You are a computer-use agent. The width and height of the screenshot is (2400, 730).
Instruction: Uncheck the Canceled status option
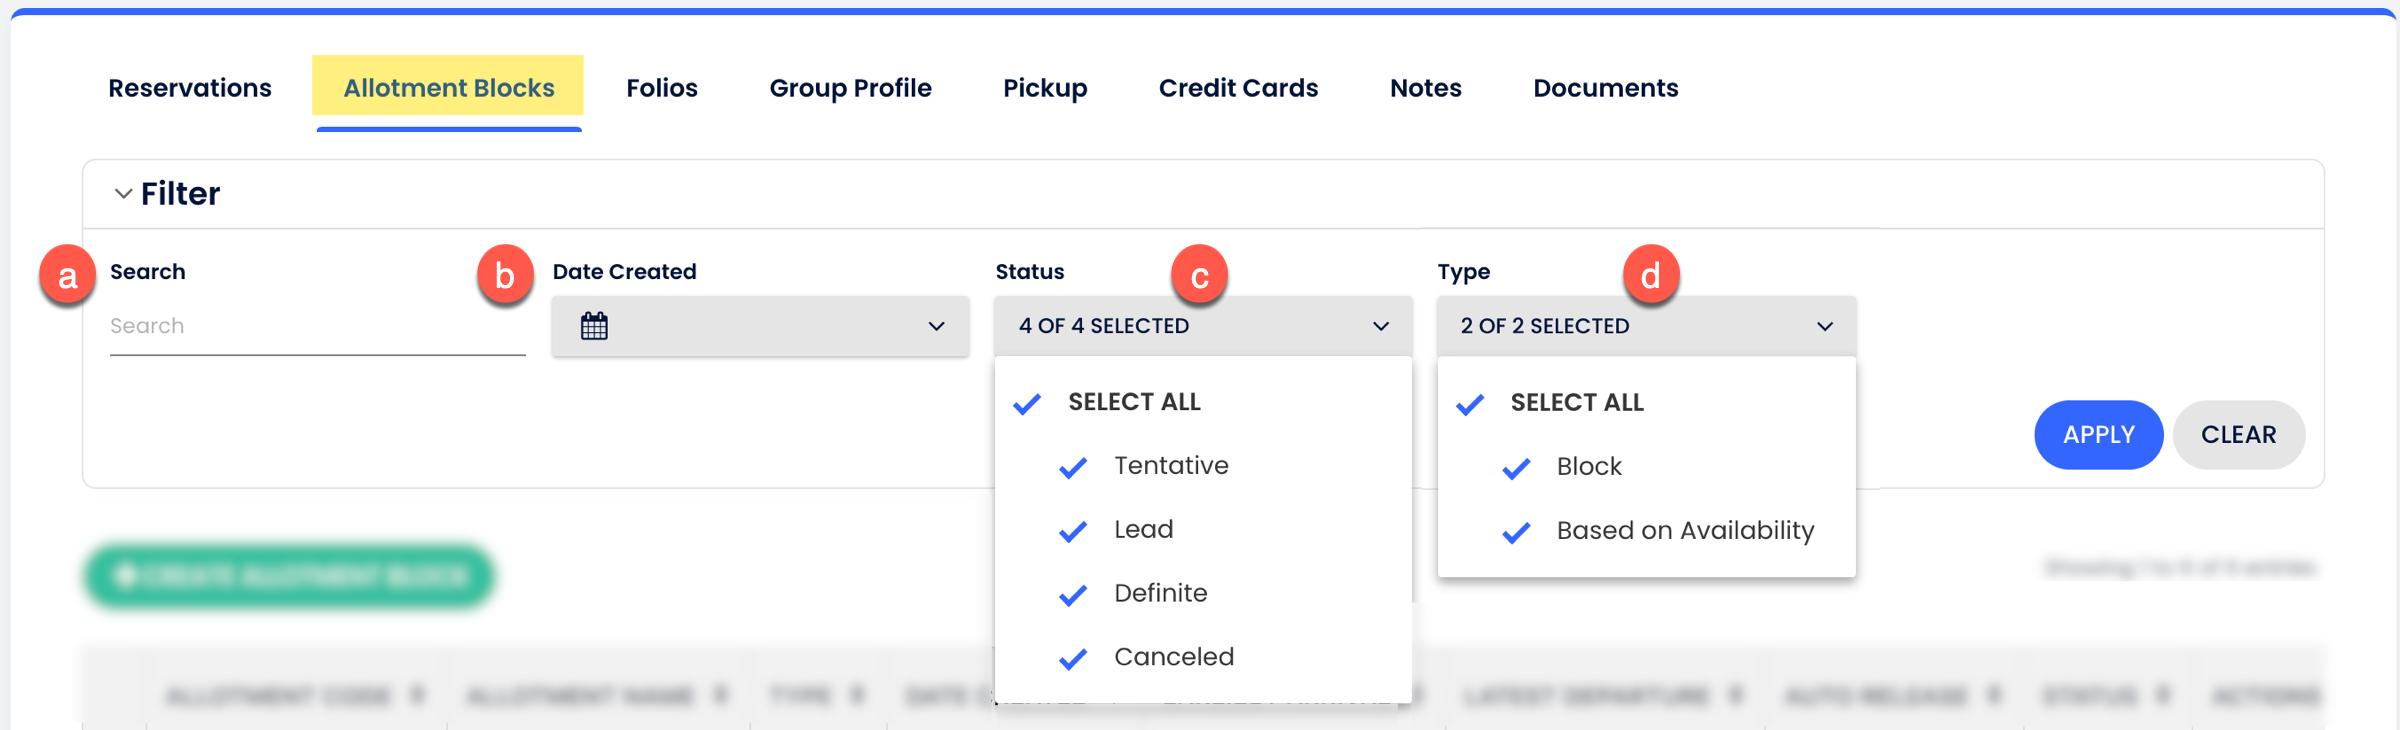(1074, 659)
